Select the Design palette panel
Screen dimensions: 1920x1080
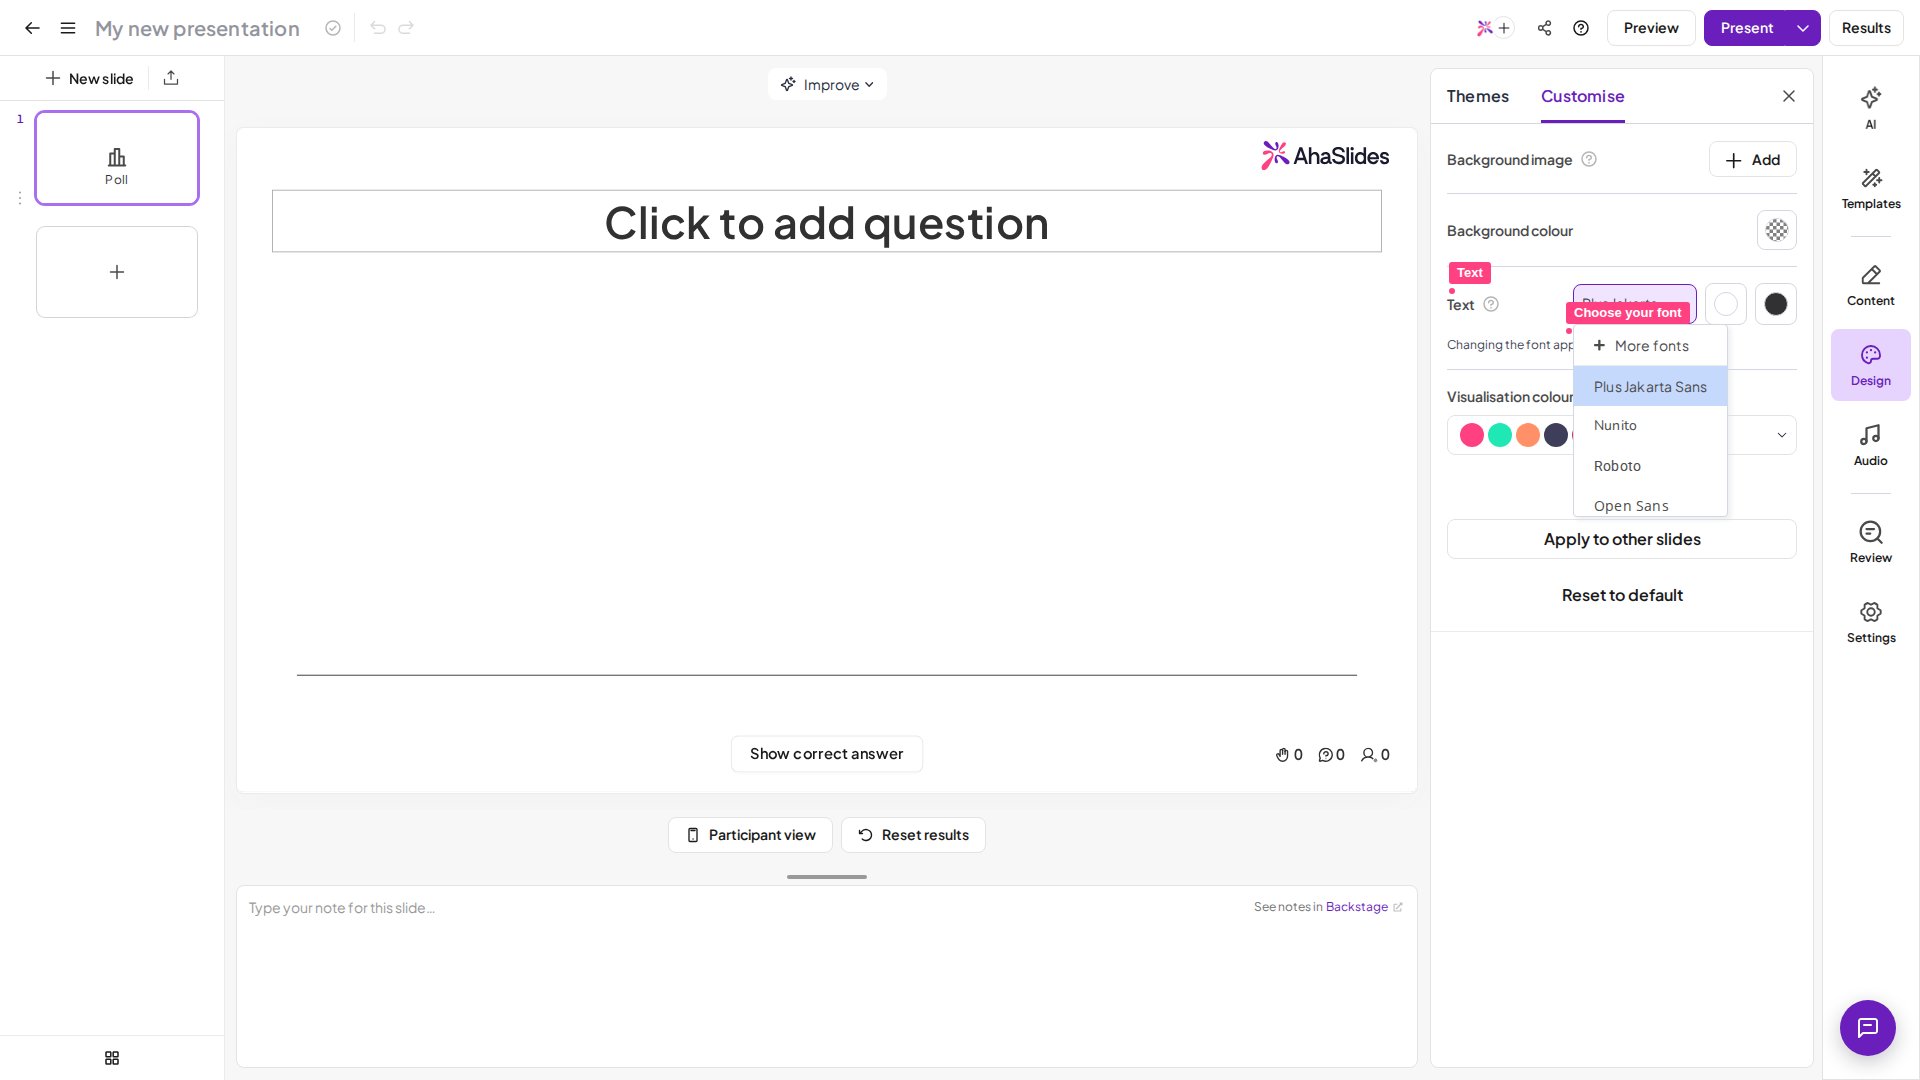pos(1871,365)
